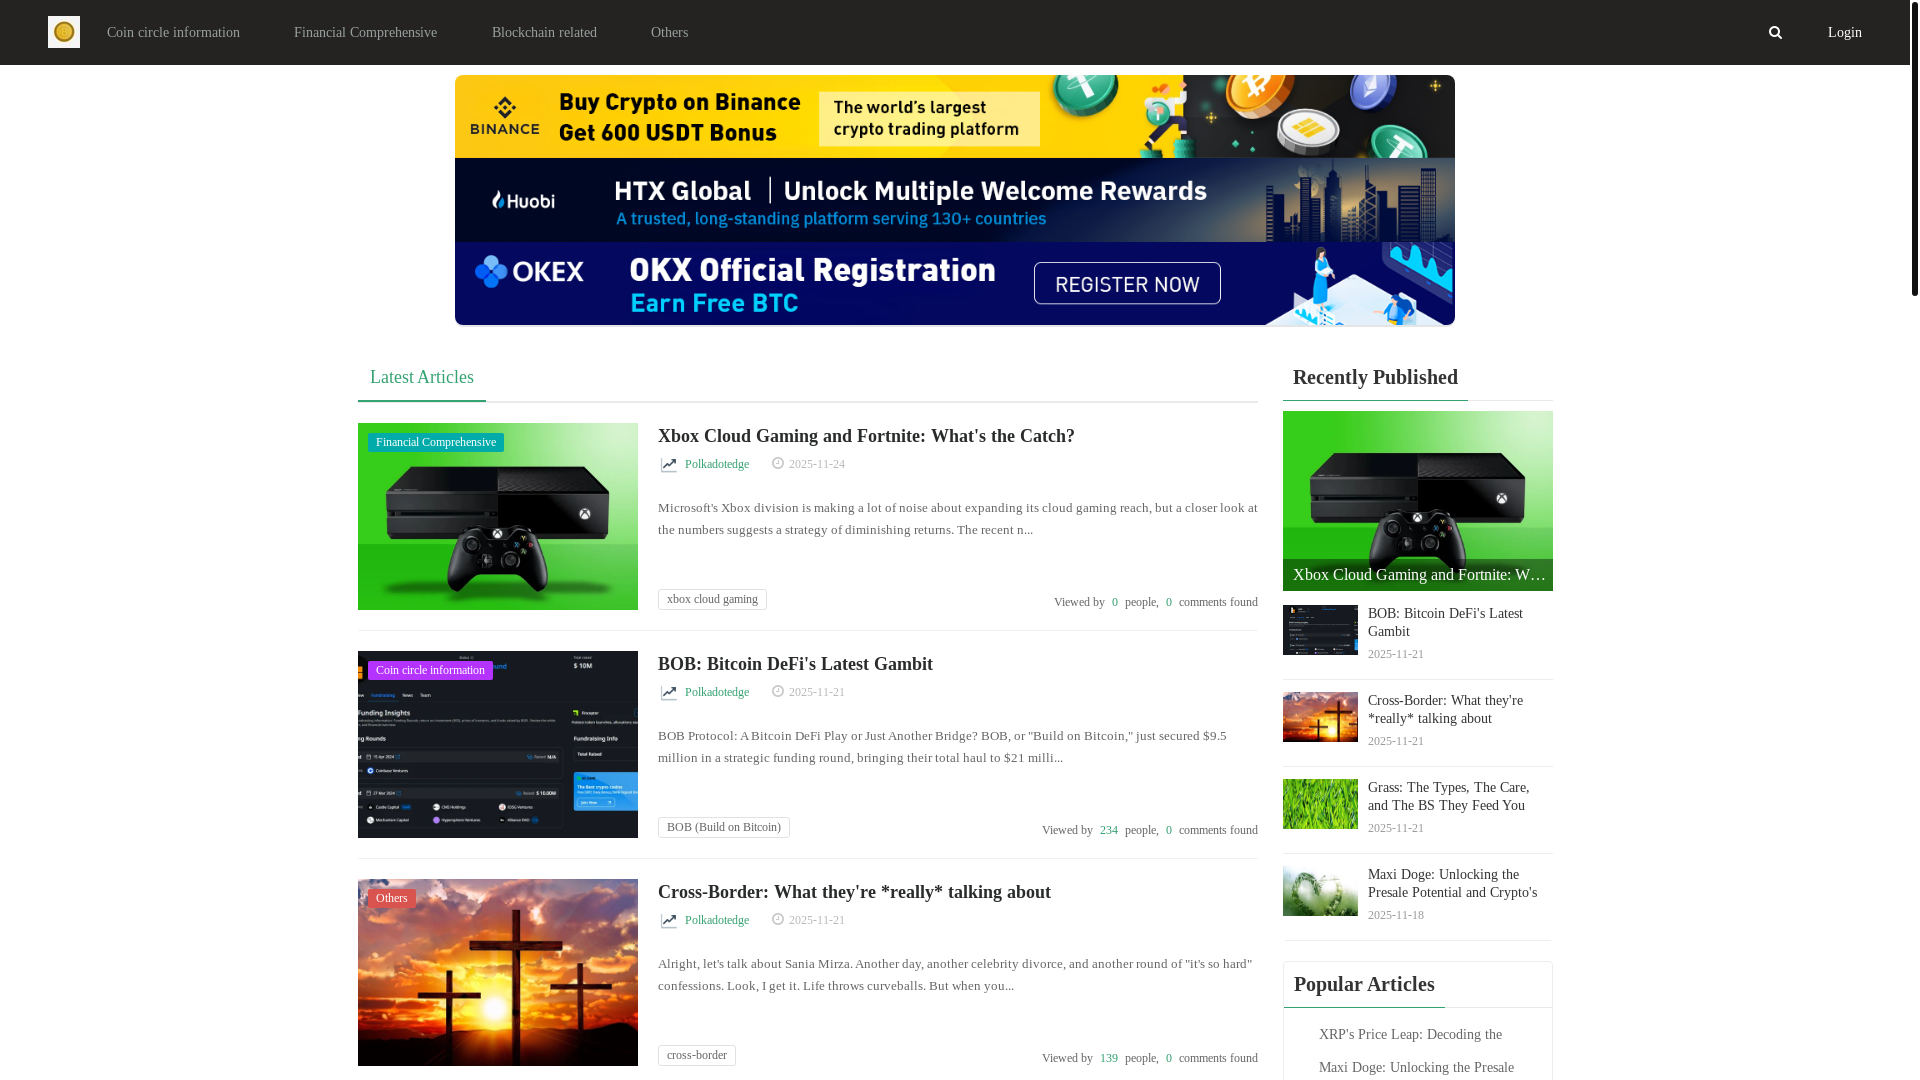Click Polkadotedge author on Xbox article

pos(717,464)
